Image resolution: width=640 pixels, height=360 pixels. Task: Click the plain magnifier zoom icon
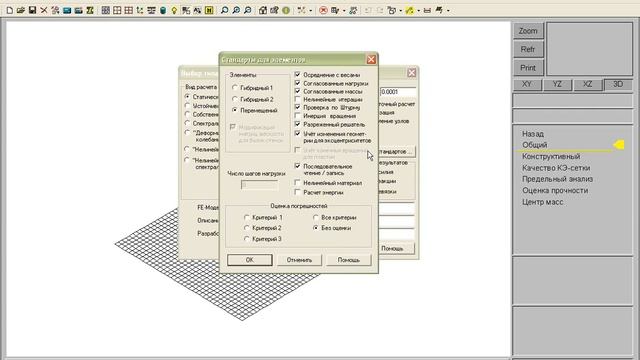click(x=224, y=10)
